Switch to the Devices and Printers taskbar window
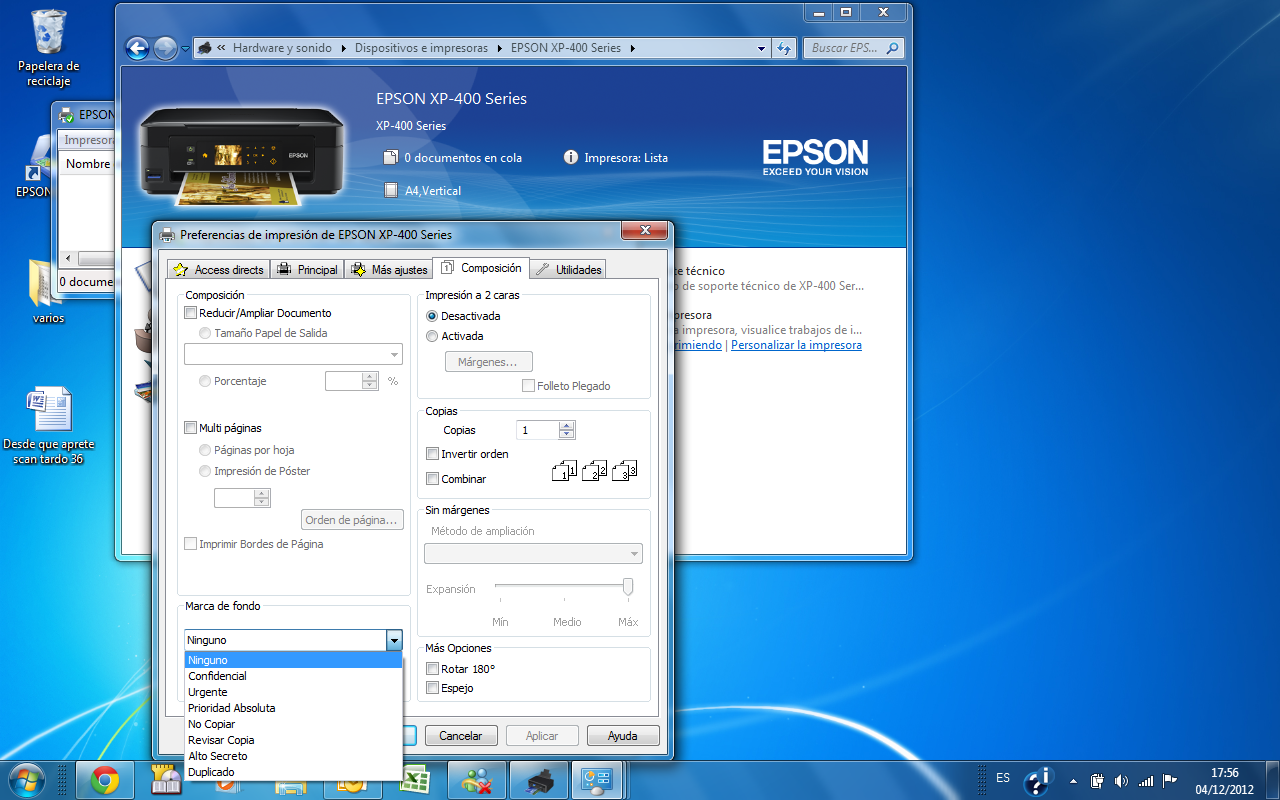This screenshot has width=1280, height=800. (598, 780)
